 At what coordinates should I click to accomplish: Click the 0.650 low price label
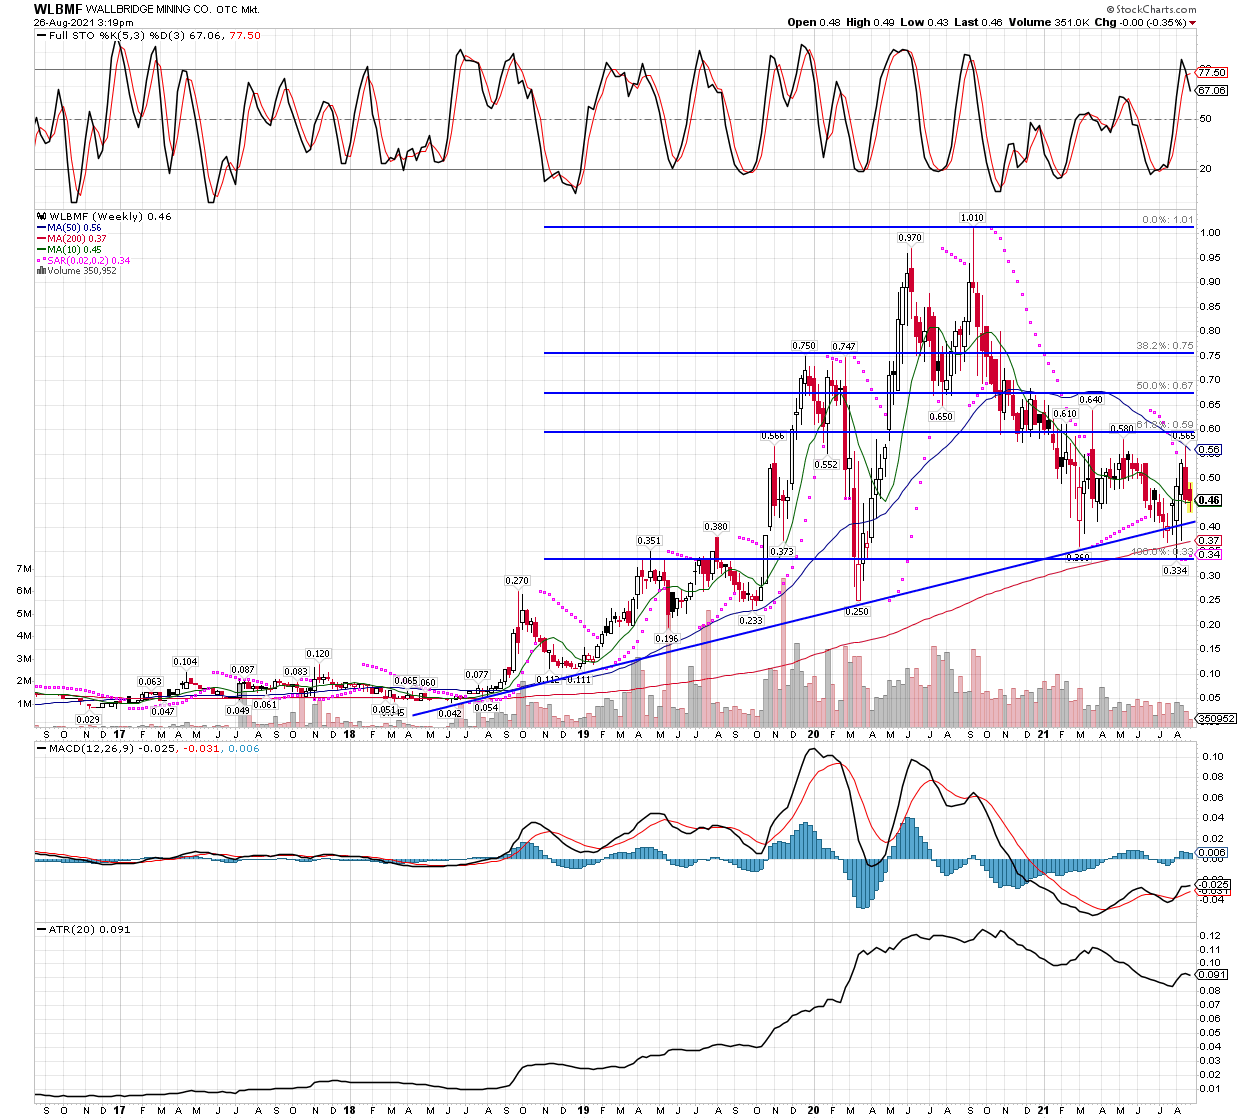click(x=940, y=417)
